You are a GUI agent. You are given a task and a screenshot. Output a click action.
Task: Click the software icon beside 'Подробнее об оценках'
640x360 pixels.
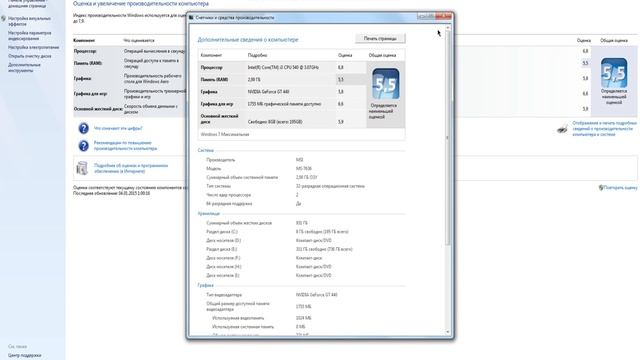[x=82, y=168]
